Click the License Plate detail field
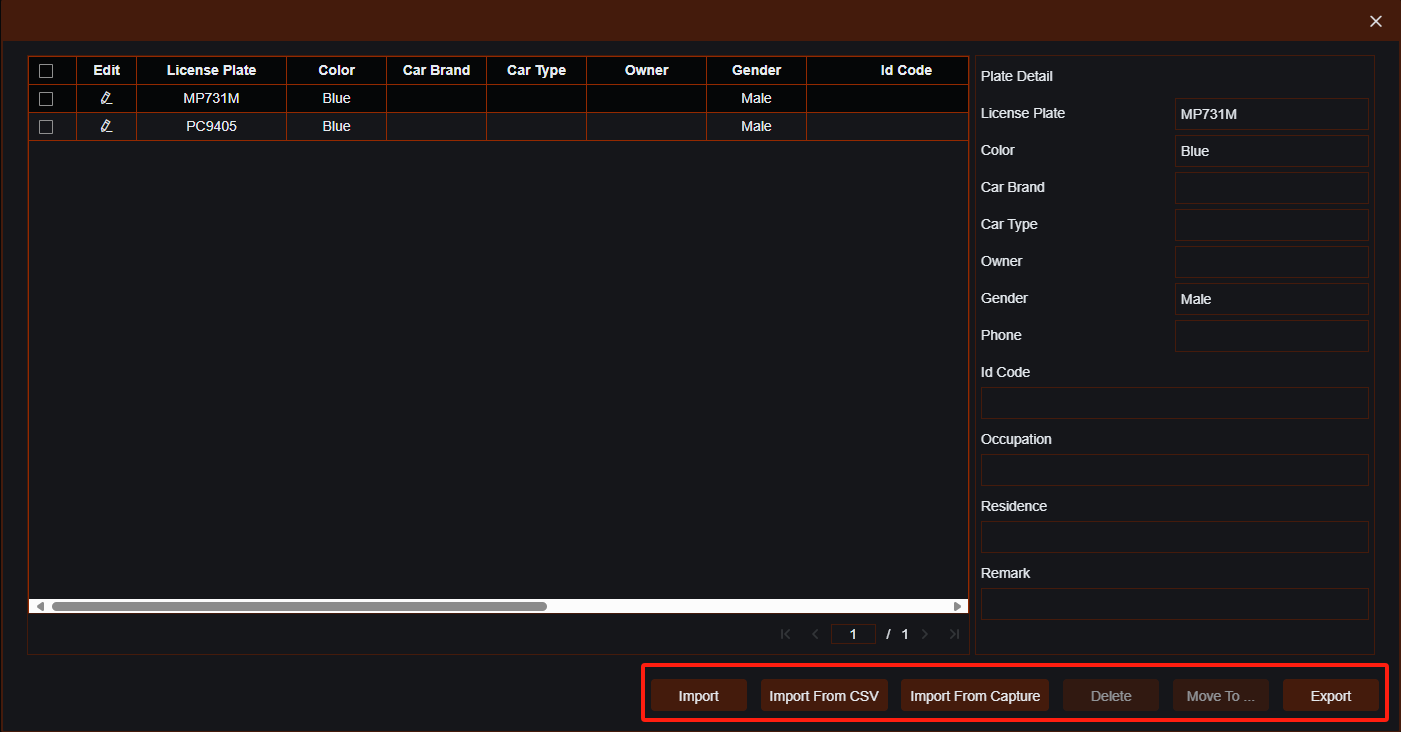Viewport: 1401px width, 732px height. (1271, 114)
